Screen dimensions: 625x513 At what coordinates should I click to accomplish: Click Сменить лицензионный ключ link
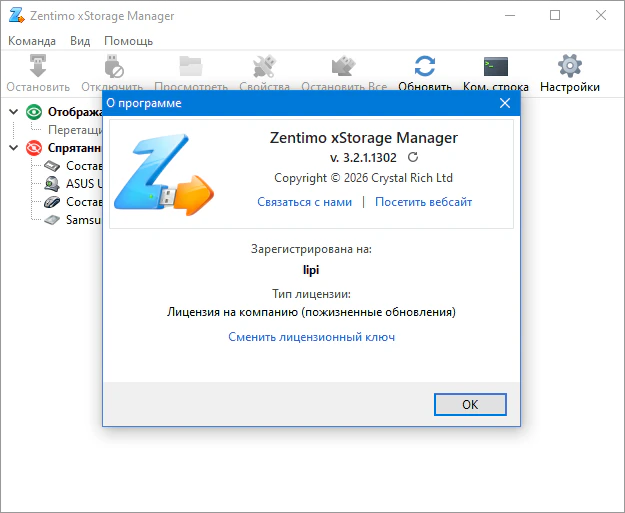(x=311, y=337)
